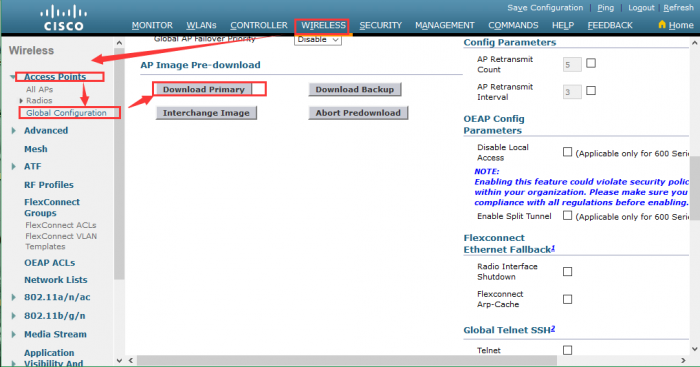Open OEAP ACLs in sidebar
Viewport: 700px width, 367px height.
pyautogui.click(x=50, y=263)
